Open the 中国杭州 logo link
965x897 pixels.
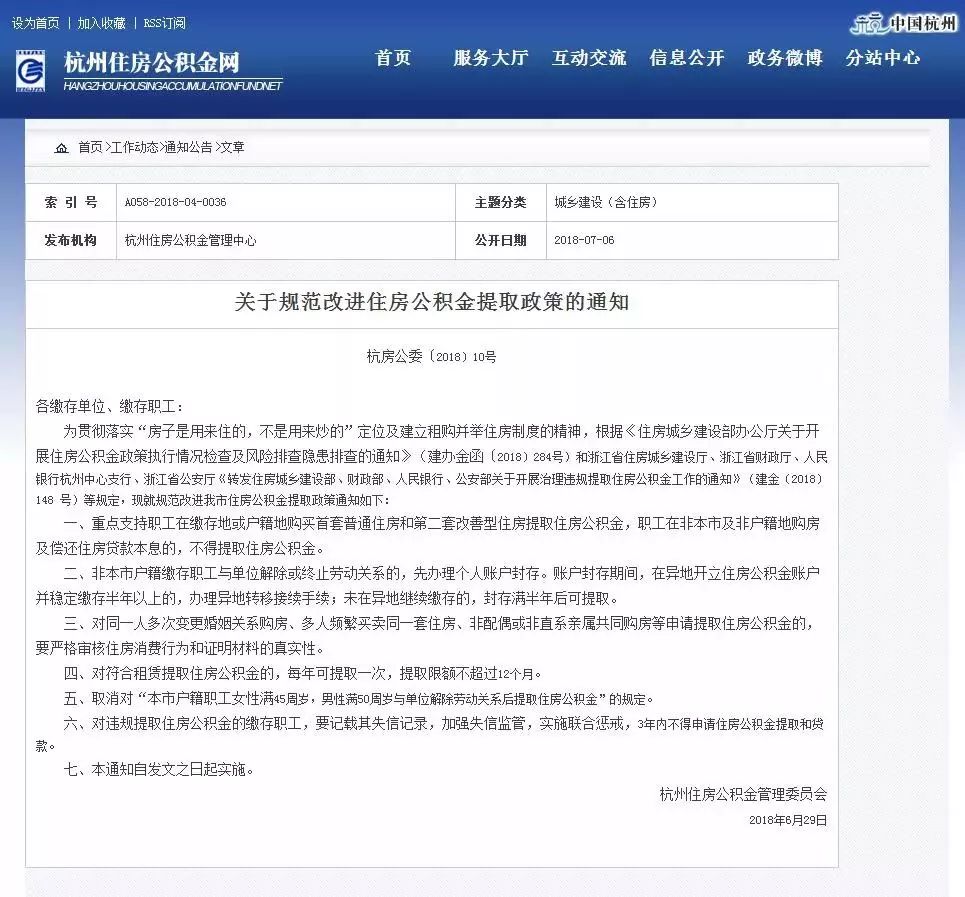(x=903, y=23)
